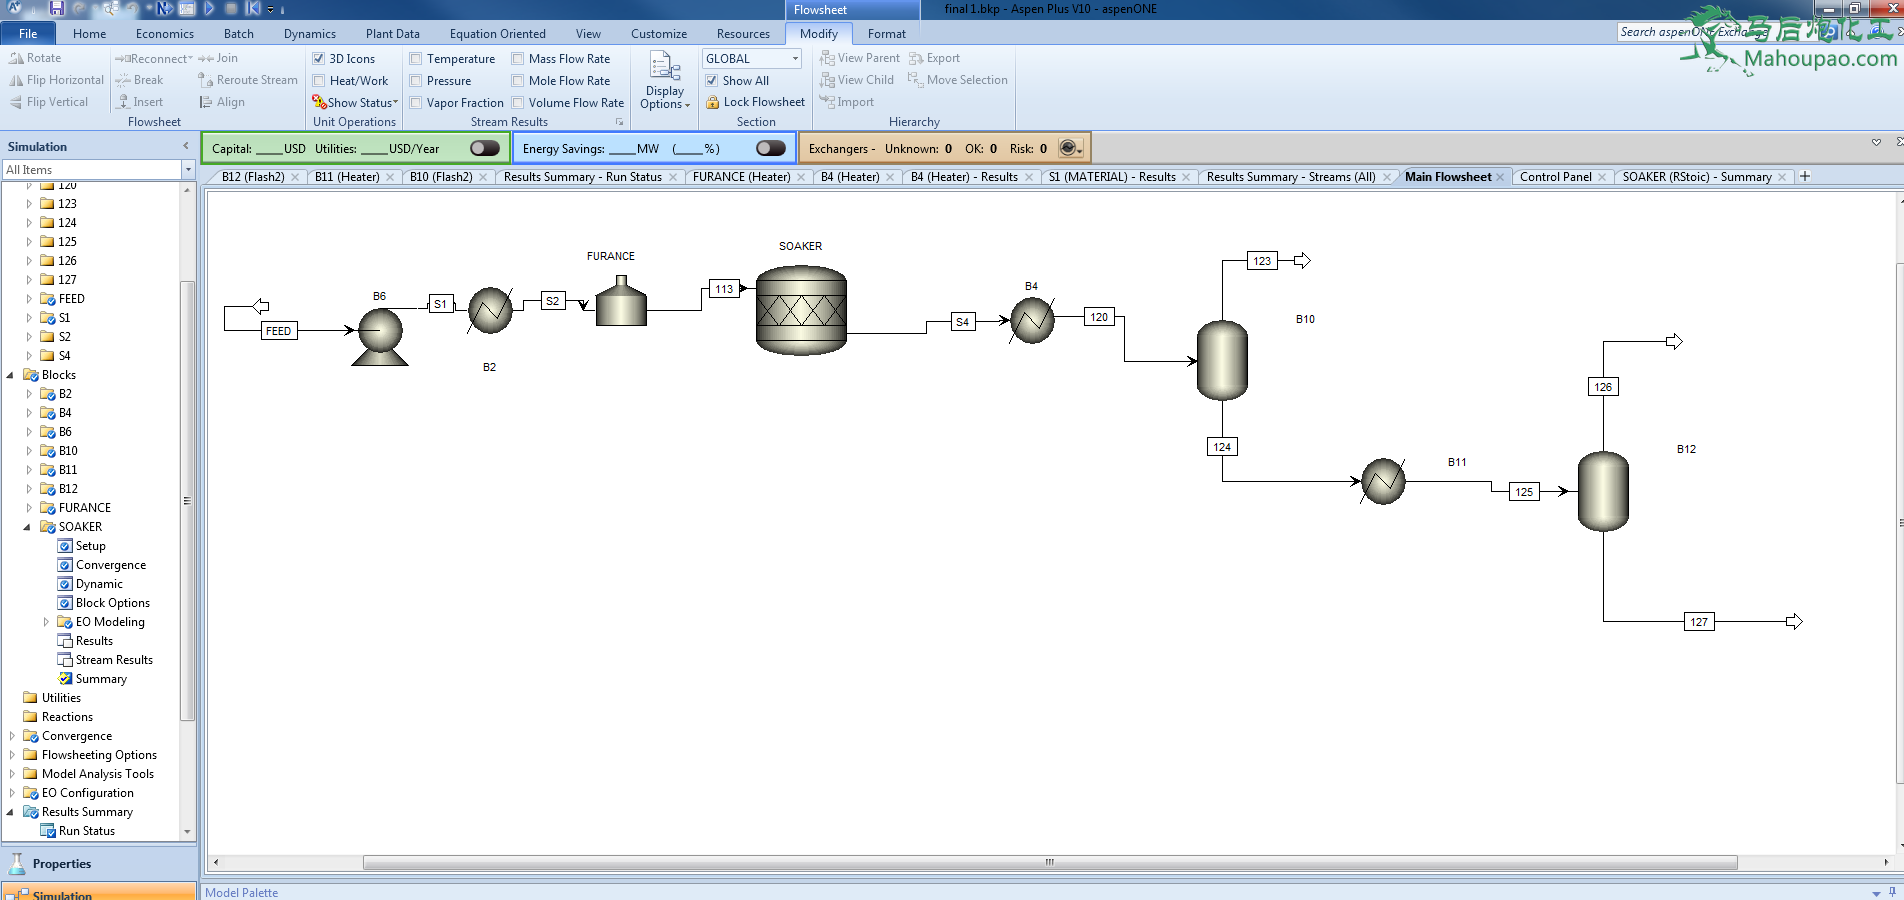Open the File menu button
1904x900 pixels.
(28, 33)
